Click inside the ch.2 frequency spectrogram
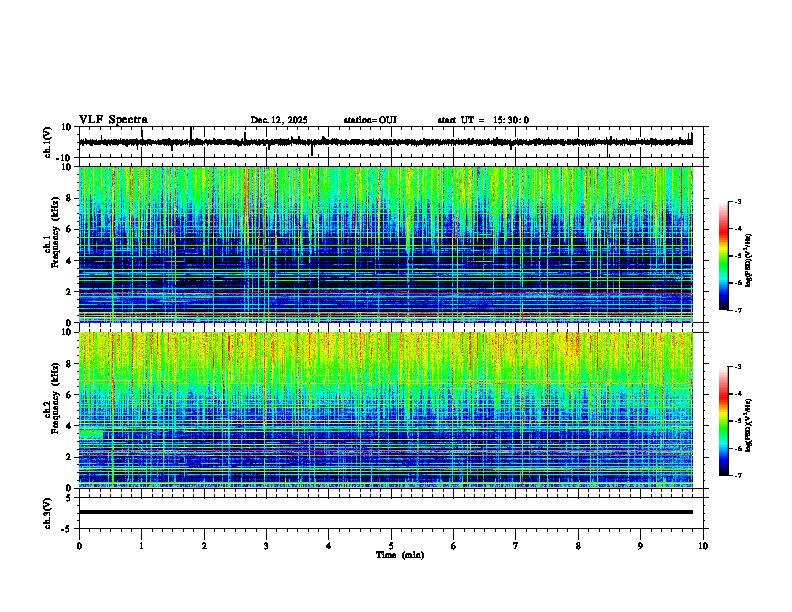 (386, 410)
